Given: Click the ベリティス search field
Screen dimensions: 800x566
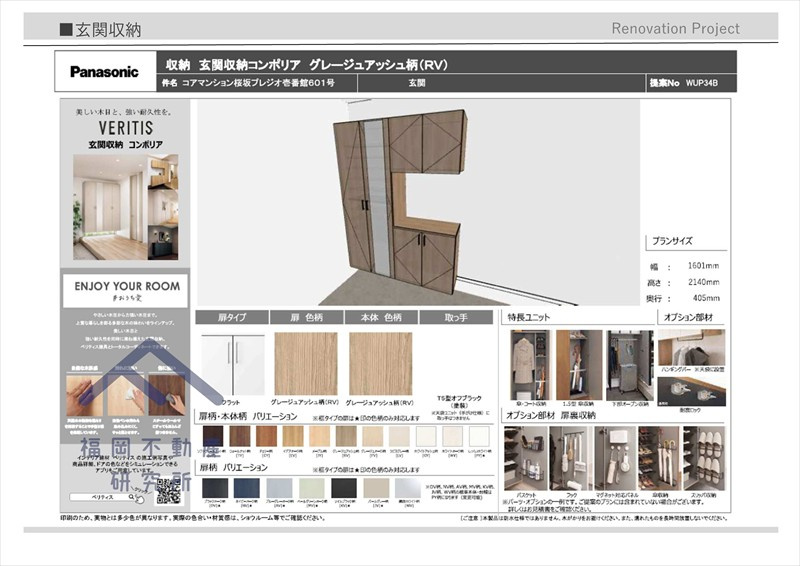Looking at the screenshot, I should click(105, 497).
